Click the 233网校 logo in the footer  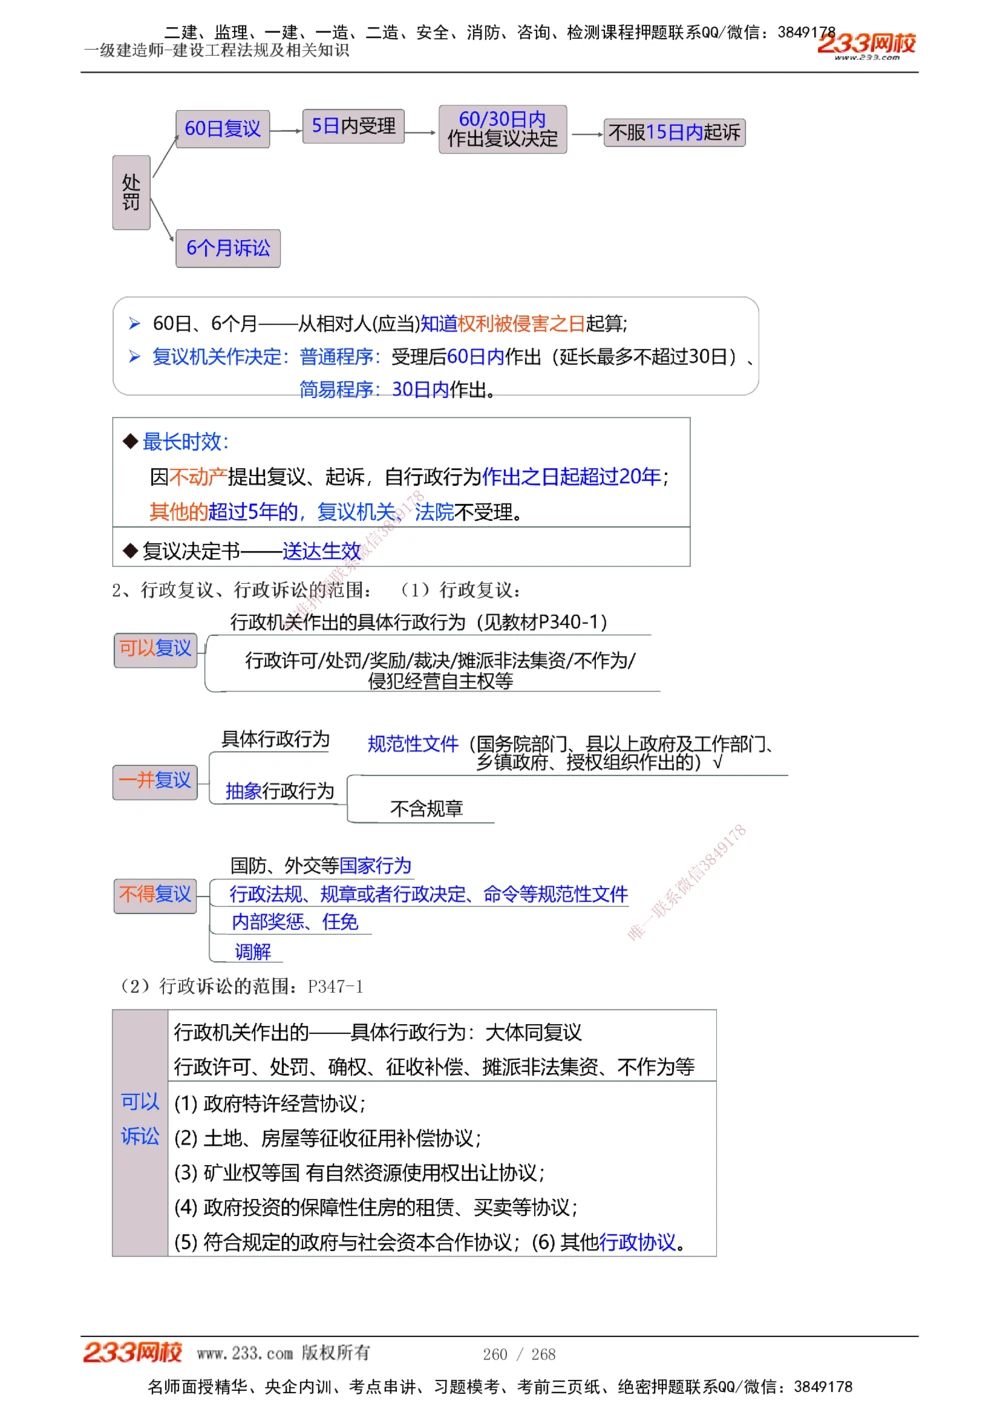click(134, 1351)
